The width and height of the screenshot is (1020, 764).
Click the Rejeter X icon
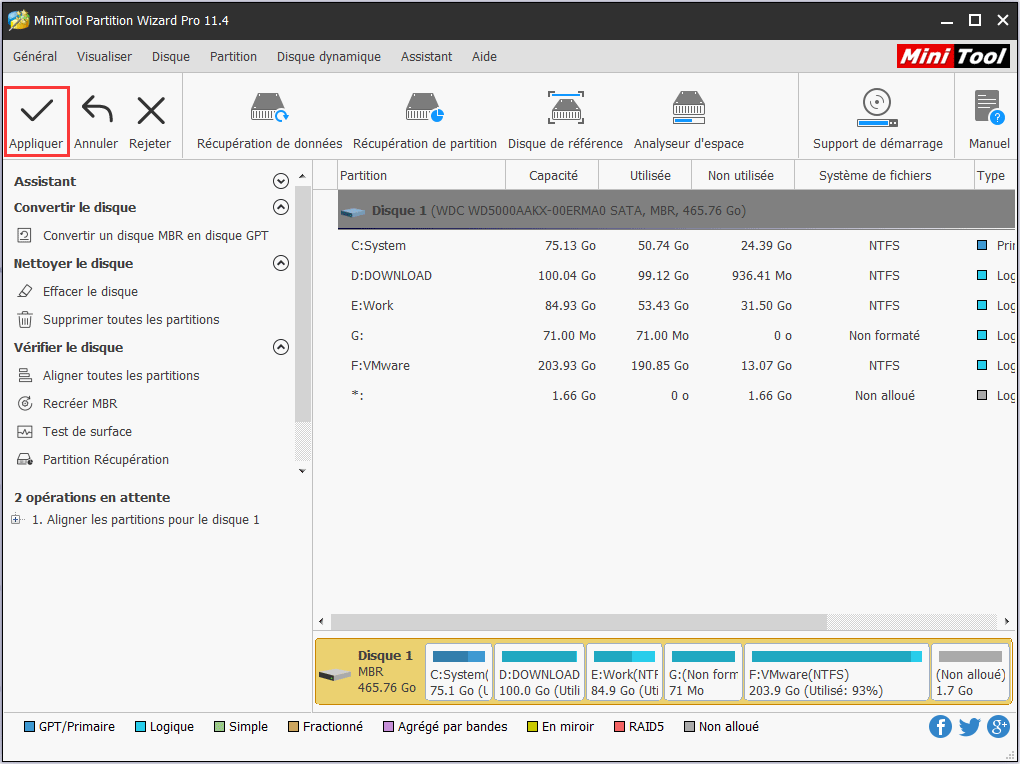(150, 109)
